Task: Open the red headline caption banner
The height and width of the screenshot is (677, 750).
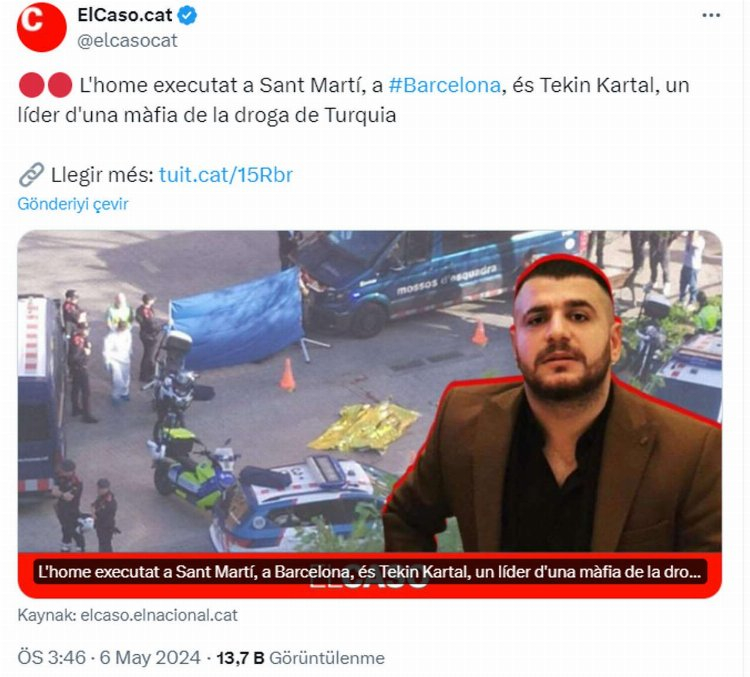Action: coord(369,572)
